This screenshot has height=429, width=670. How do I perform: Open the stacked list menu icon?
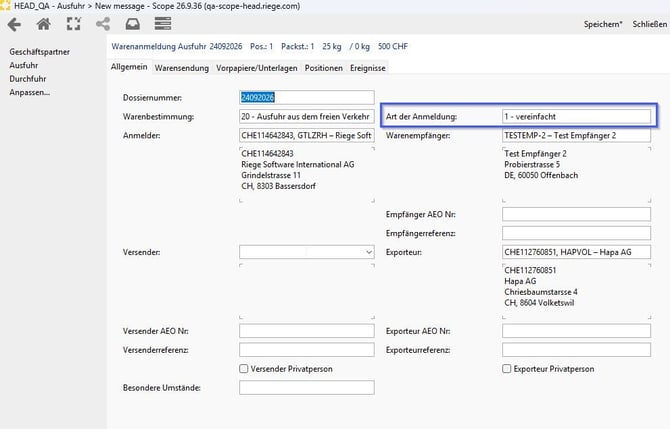(x=163, y=24)
